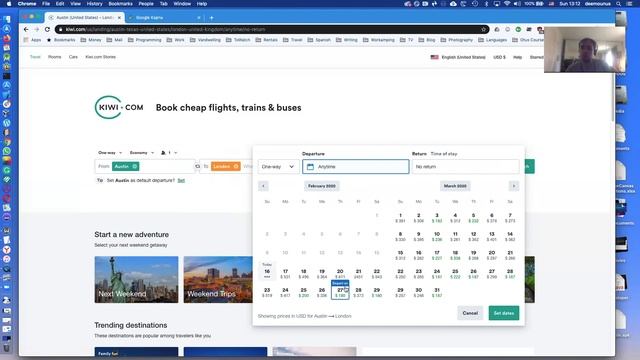Switch to Google Keep tab
640x360 pixels.
(x=163, y=18)
